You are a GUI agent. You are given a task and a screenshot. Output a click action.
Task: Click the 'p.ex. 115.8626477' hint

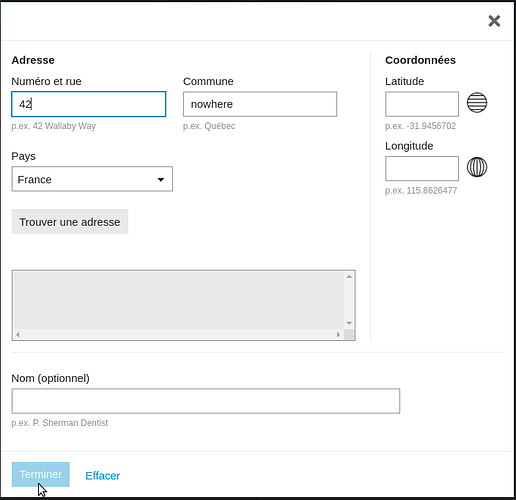point(421,191)
